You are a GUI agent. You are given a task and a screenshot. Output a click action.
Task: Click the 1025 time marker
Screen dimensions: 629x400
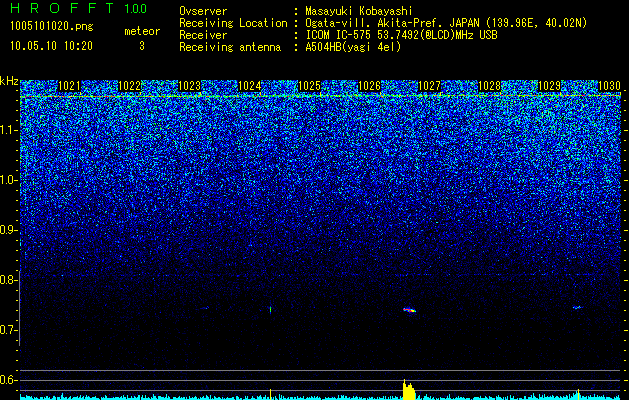click(x=310, y=86)
